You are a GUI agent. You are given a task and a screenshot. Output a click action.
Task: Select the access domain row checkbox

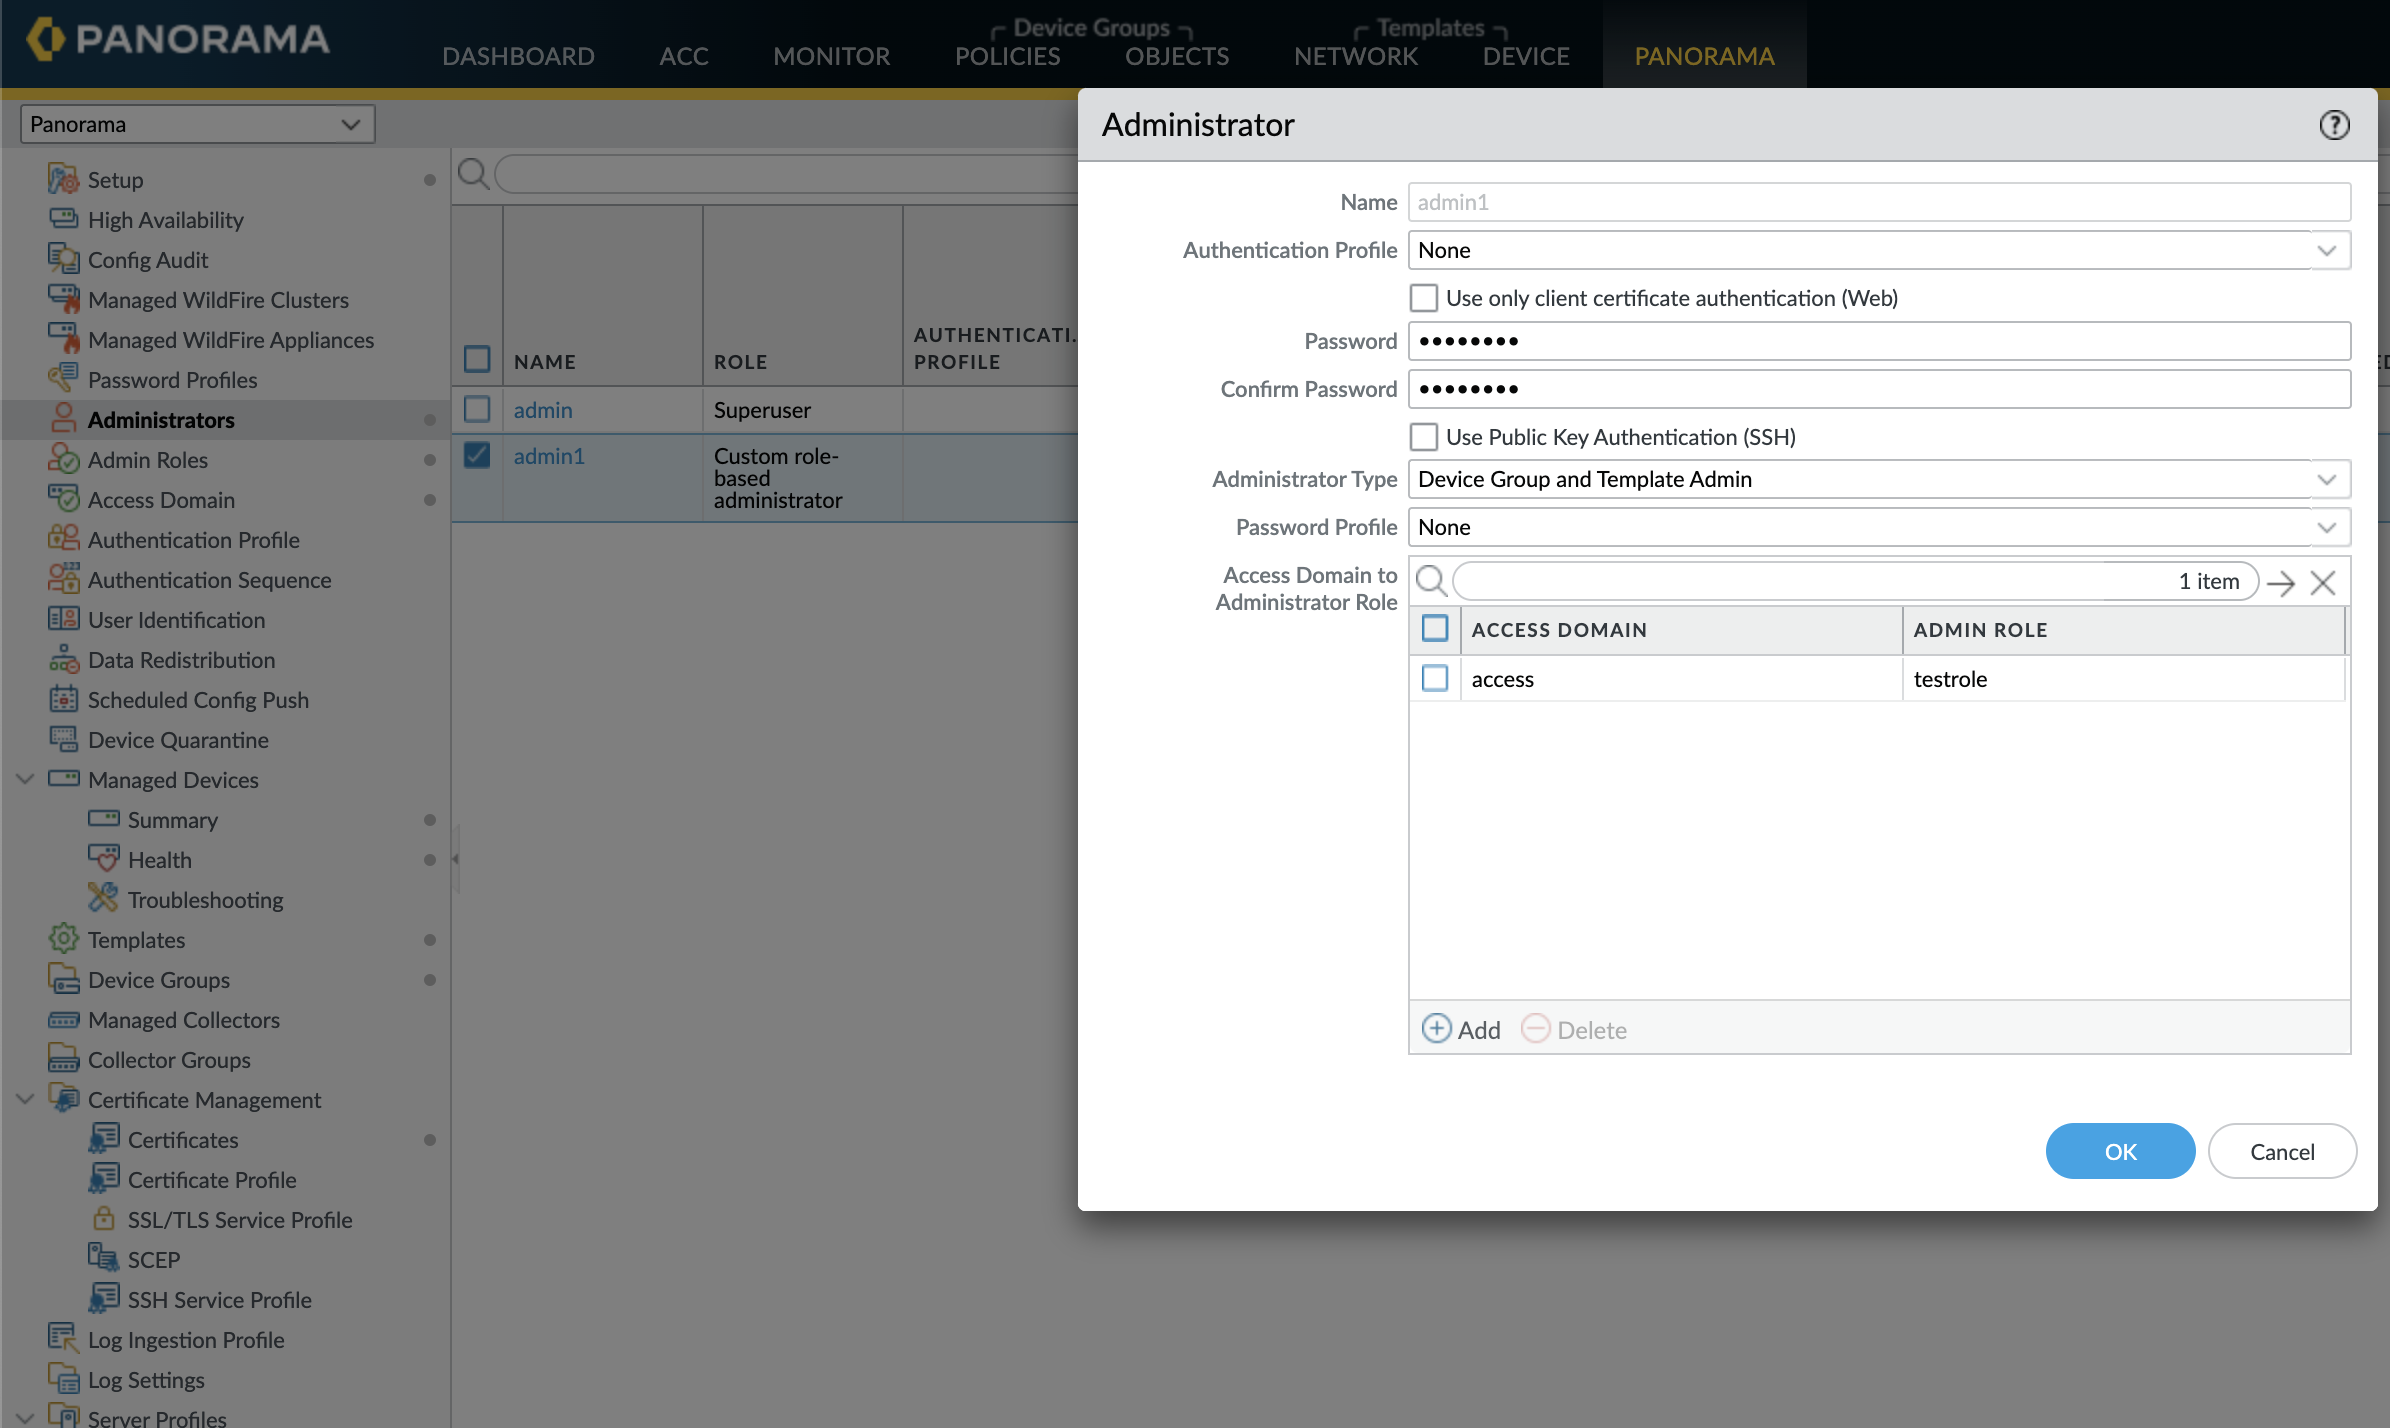[1435, 679]
